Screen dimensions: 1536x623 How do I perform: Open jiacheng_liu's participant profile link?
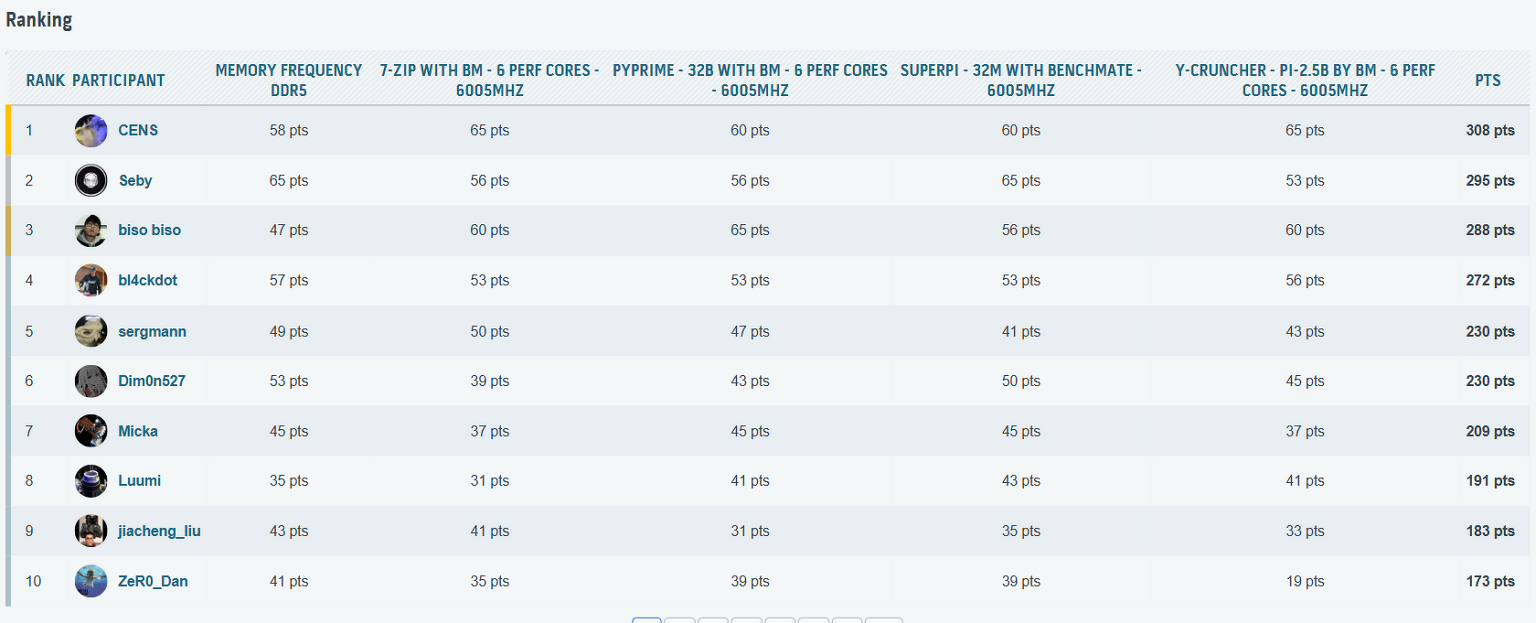(x=159, y=531)
